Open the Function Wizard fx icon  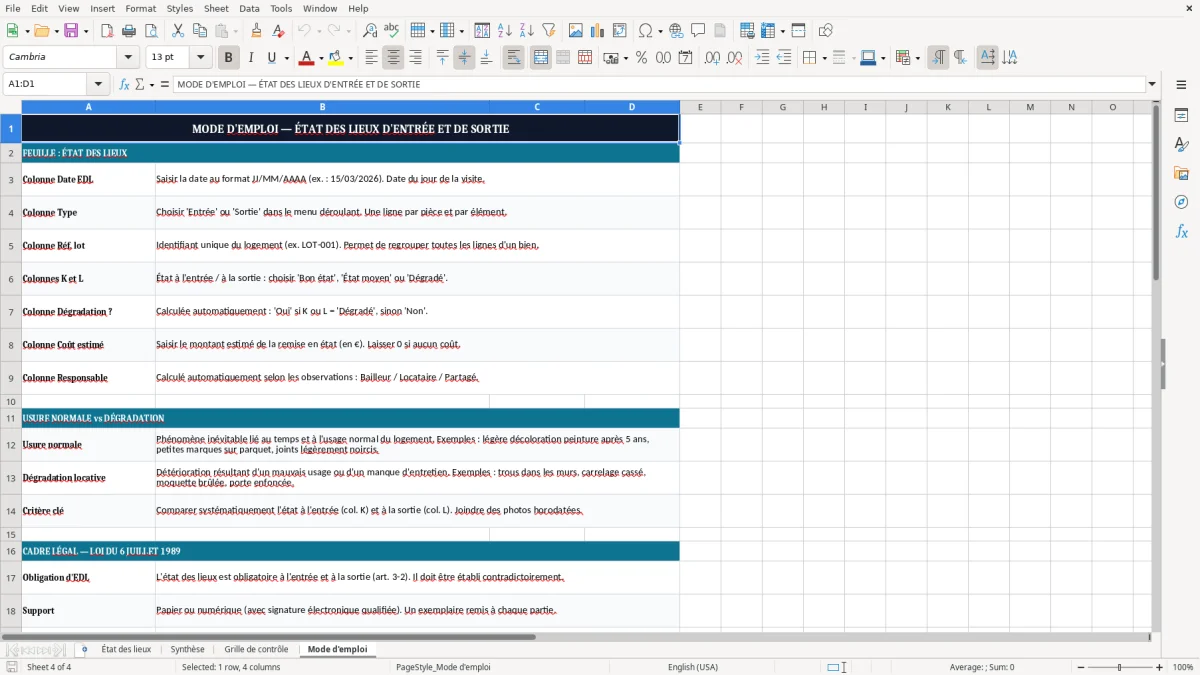(x=124, y=85)
